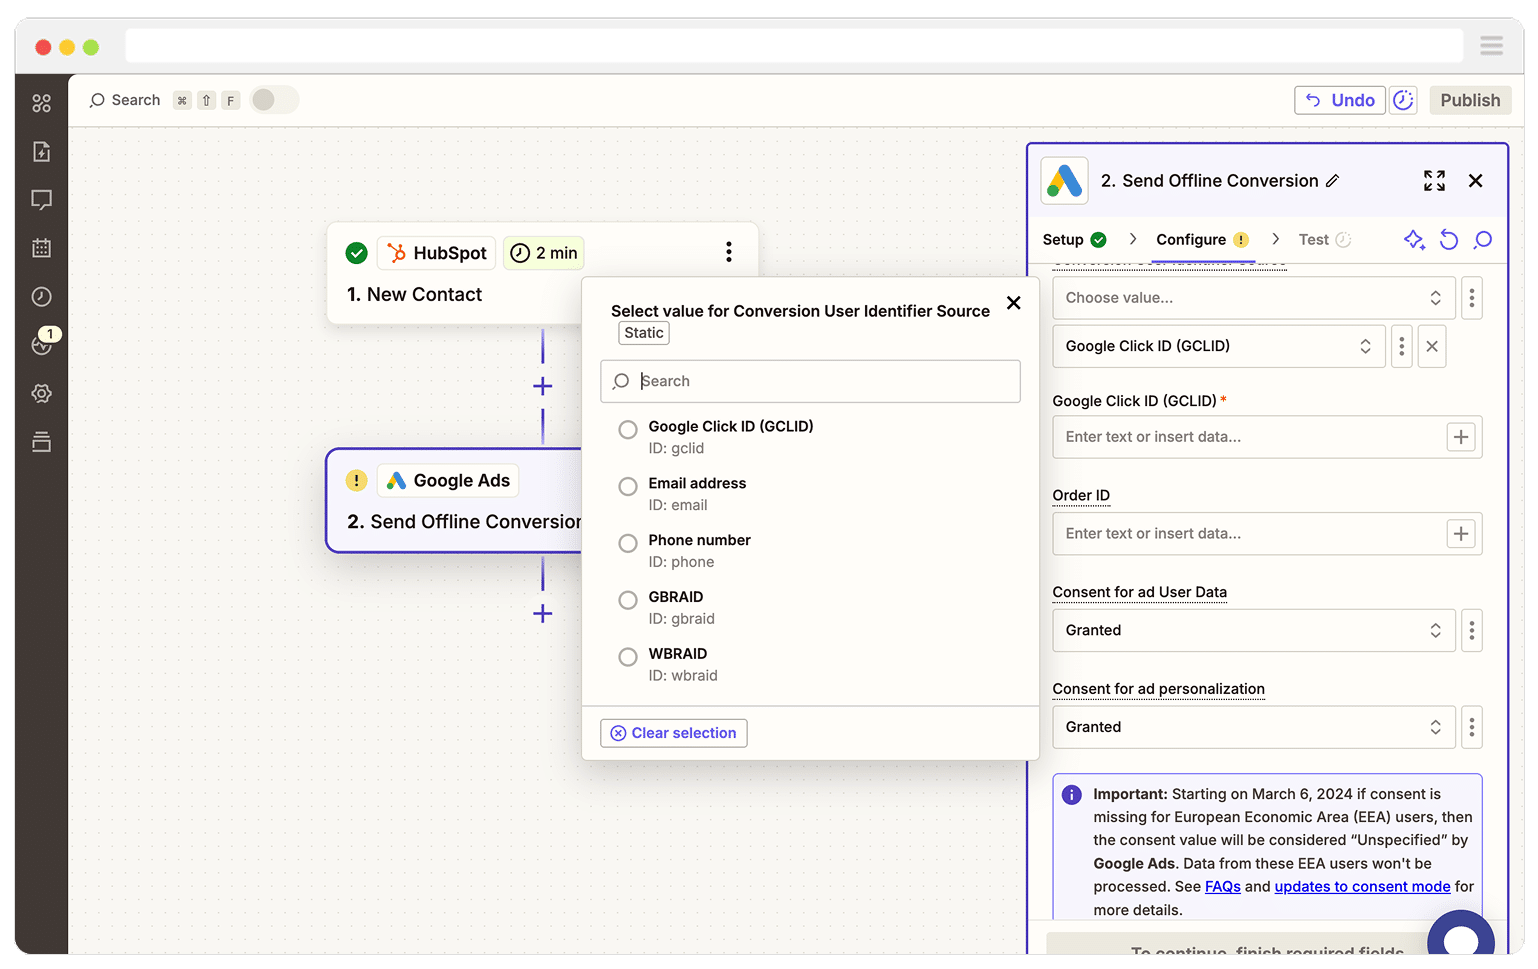Open the versions stack icon in sidebar

pyautogui.click(x=41, y=442)
